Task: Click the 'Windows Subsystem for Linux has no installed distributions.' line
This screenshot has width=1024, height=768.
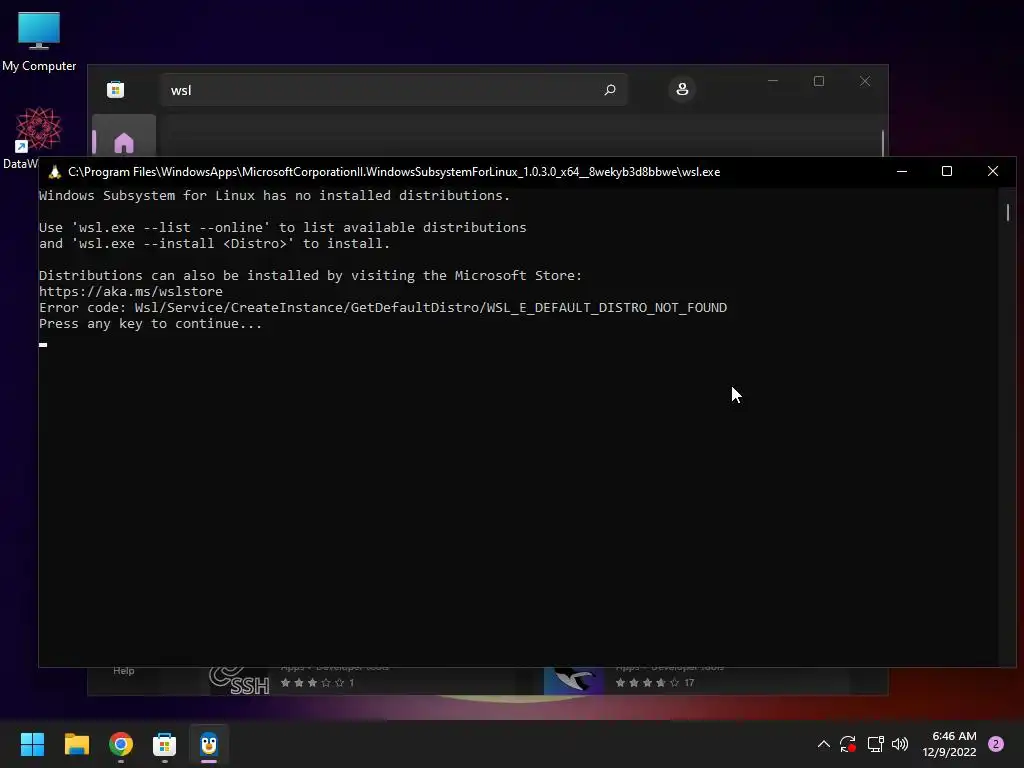Action: (274, 195)
